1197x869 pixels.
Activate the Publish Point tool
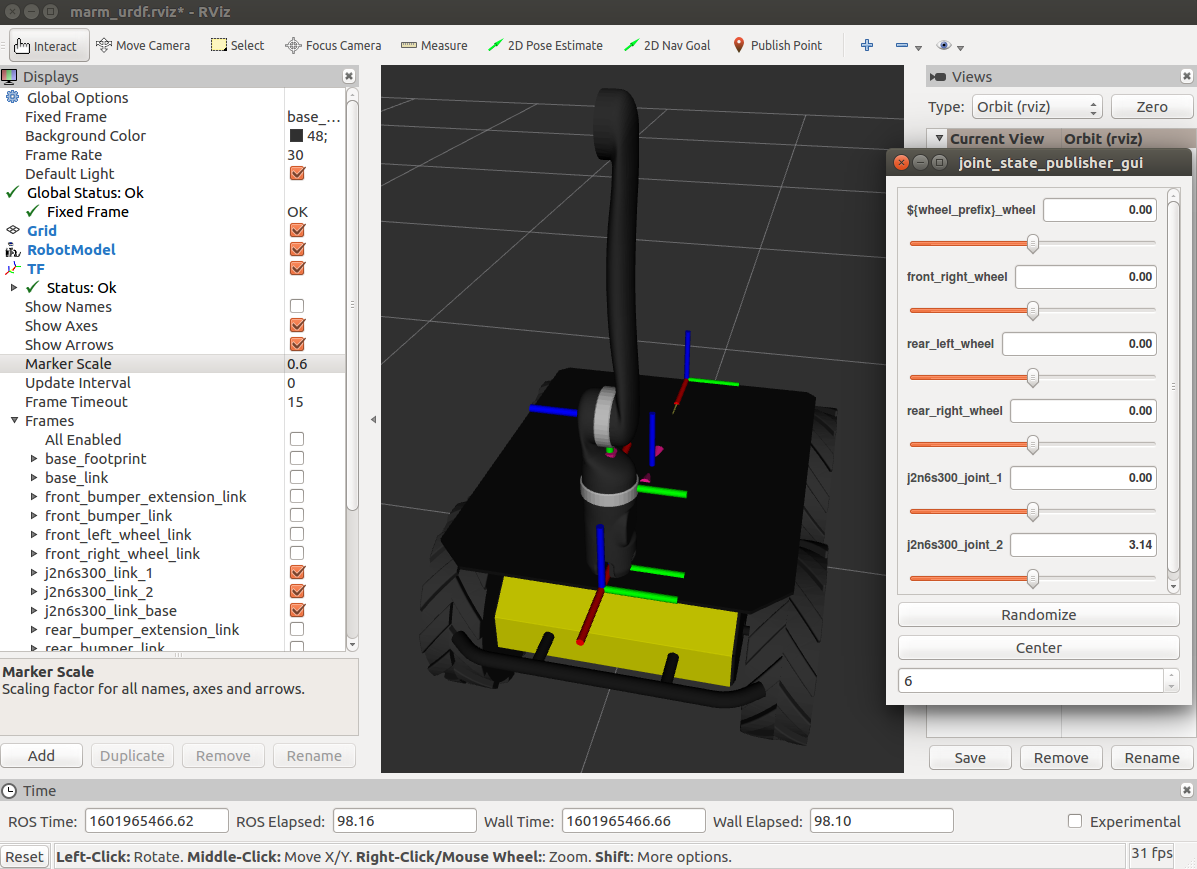(x=777, y=46)
